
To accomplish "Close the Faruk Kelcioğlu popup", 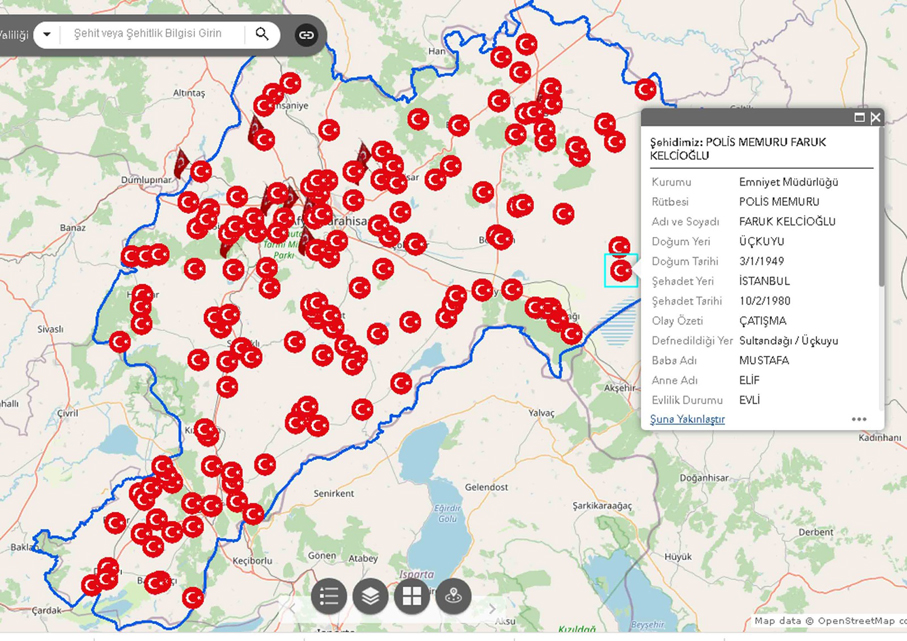I will [x=876, y=117].
